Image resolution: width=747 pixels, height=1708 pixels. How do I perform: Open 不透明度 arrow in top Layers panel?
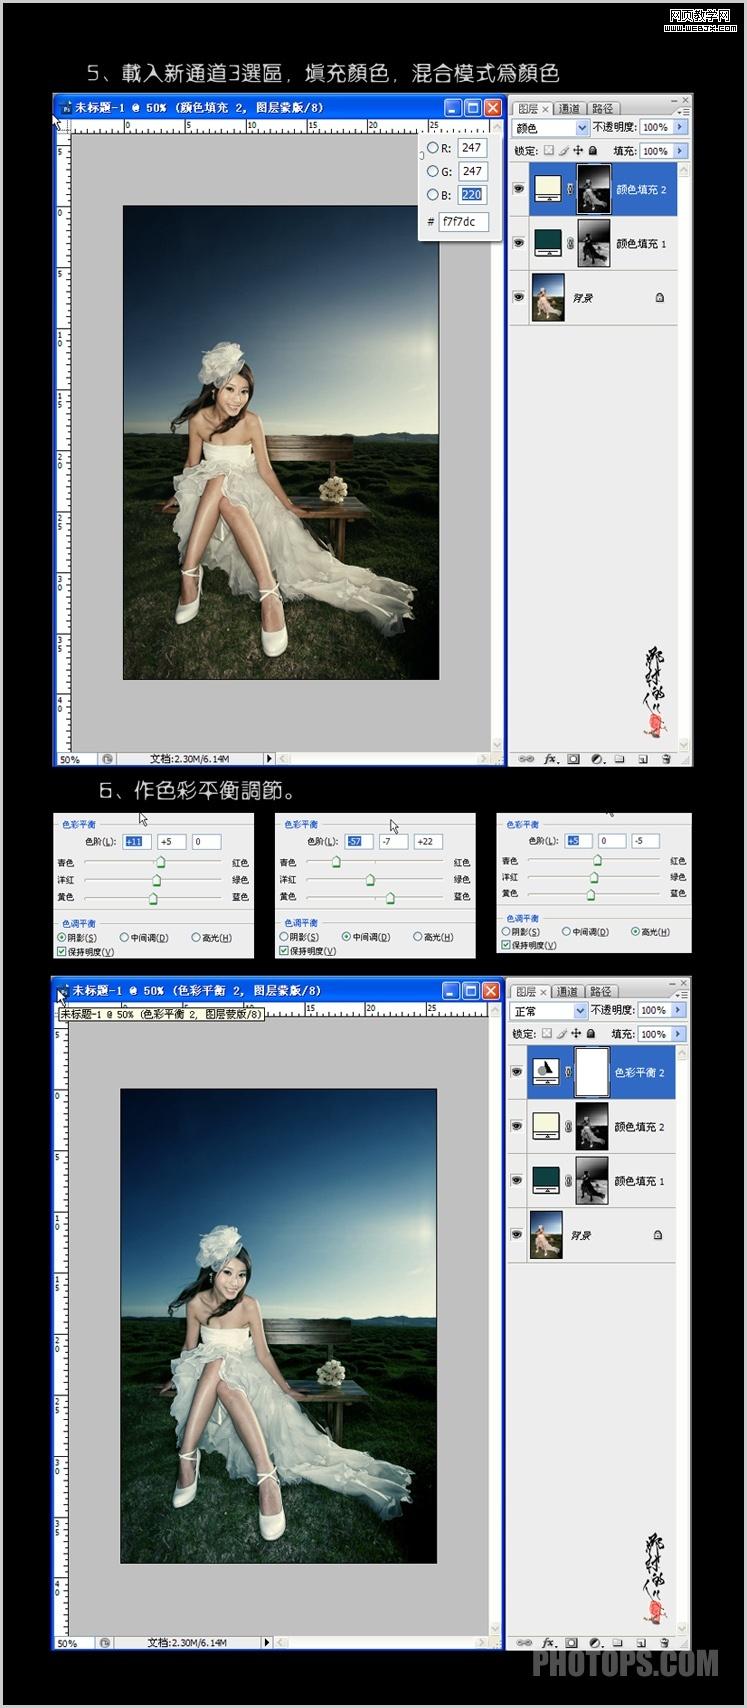click(680, 127)
